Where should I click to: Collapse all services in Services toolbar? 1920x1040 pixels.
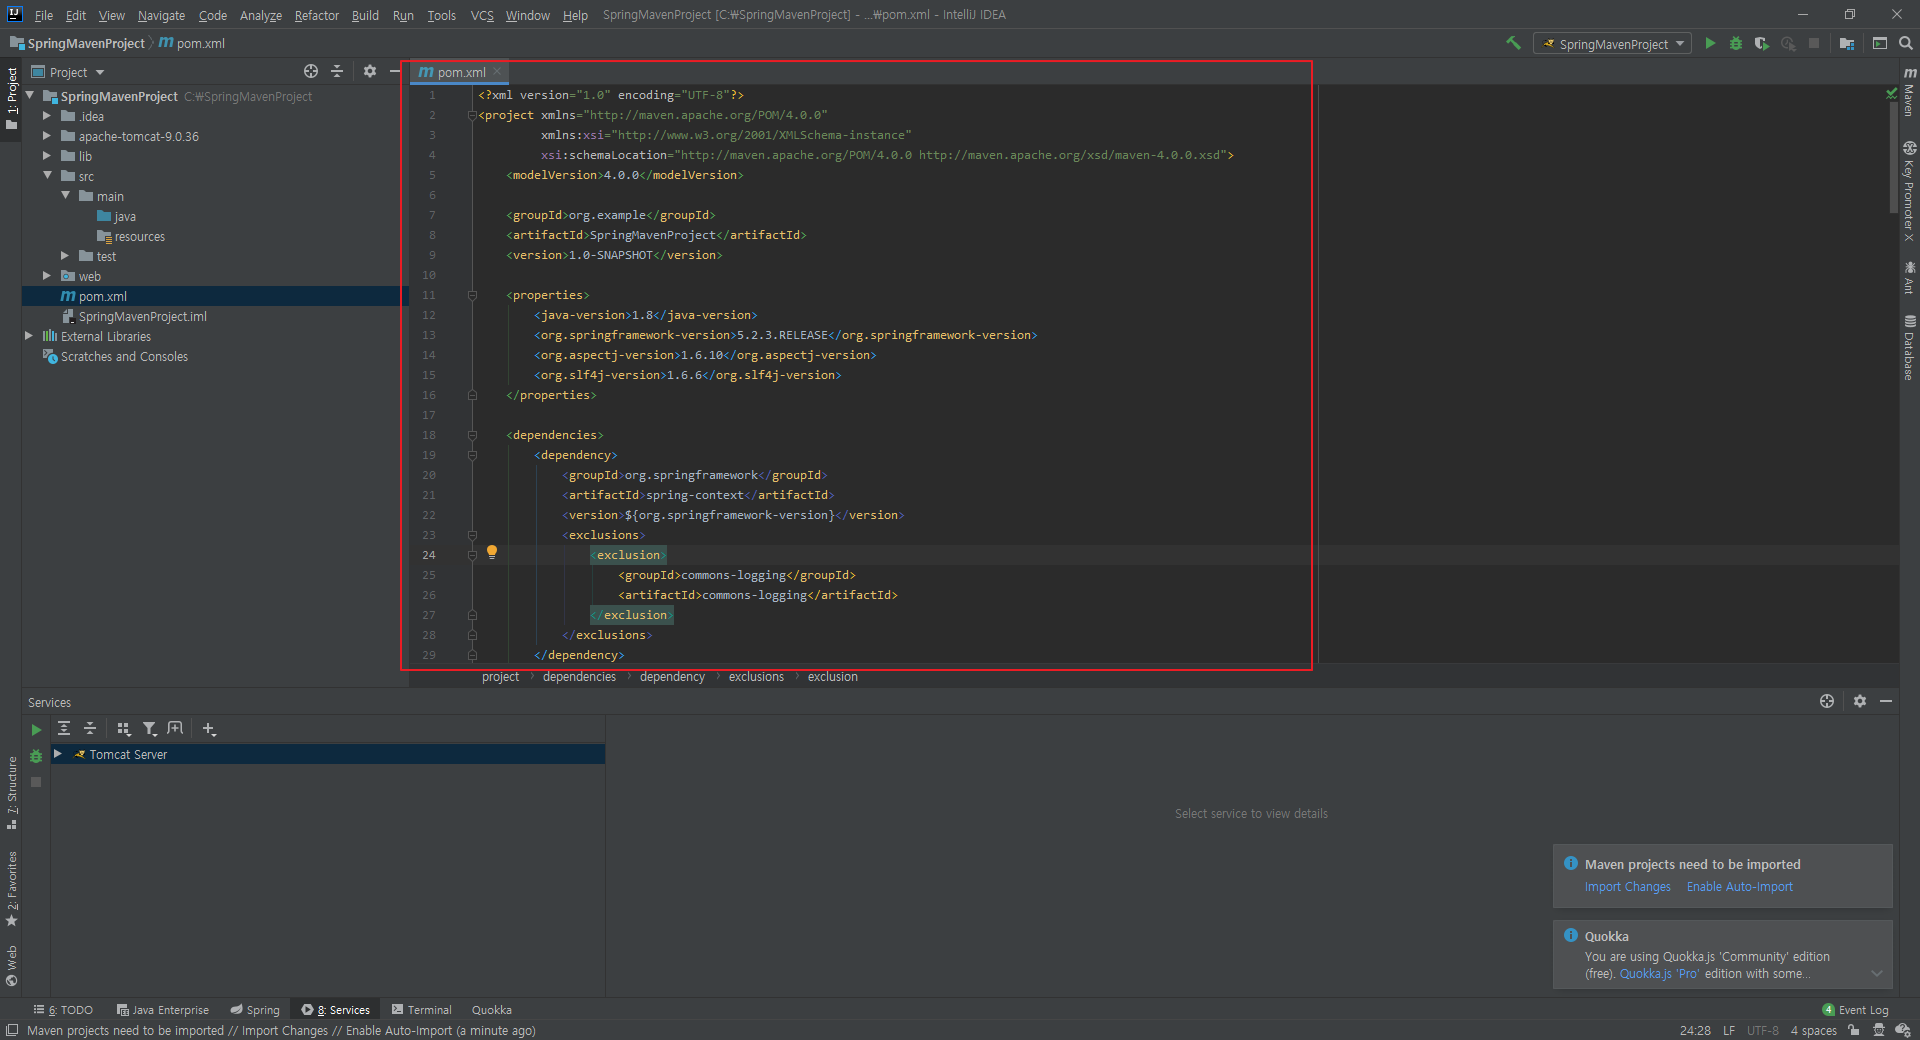pos(90,729)
